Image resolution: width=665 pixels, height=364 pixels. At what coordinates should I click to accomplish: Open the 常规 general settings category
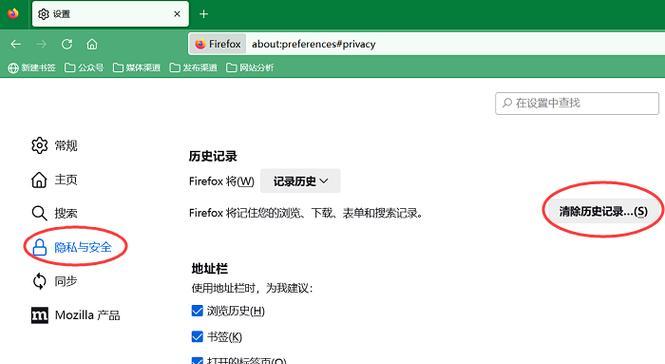pos(54,146)
